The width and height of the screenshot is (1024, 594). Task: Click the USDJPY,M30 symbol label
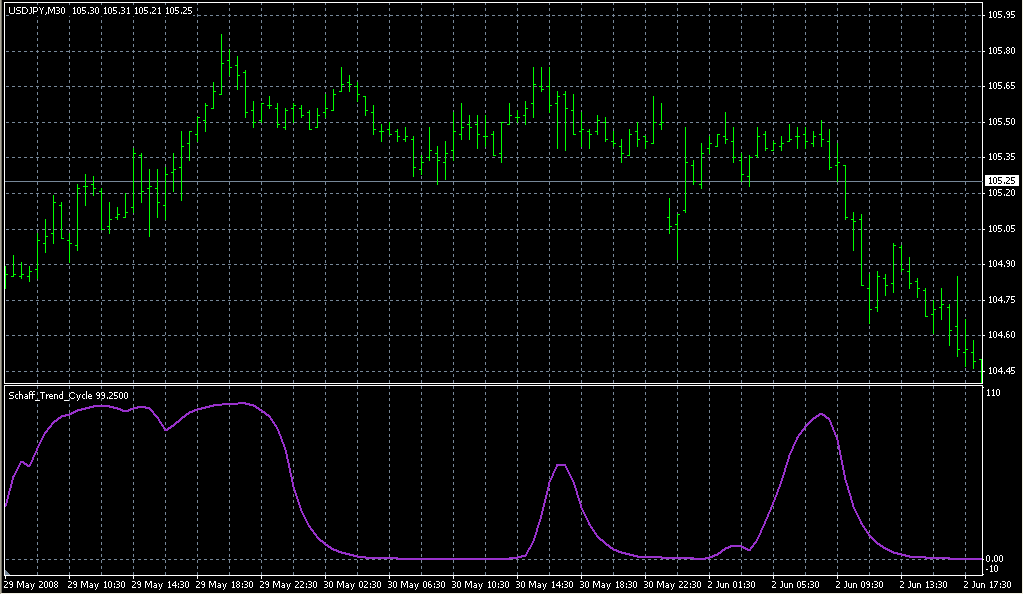36,9
